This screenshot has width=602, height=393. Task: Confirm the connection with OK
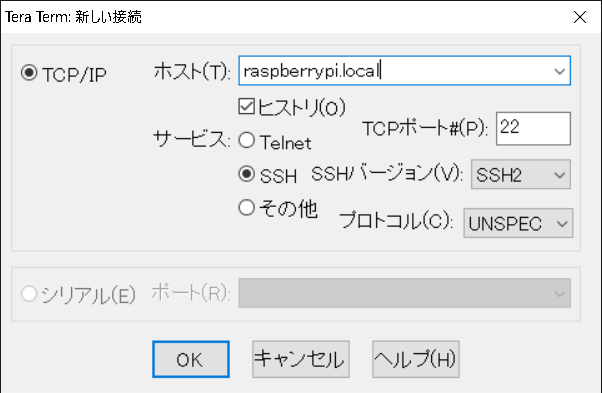[191, 359]
